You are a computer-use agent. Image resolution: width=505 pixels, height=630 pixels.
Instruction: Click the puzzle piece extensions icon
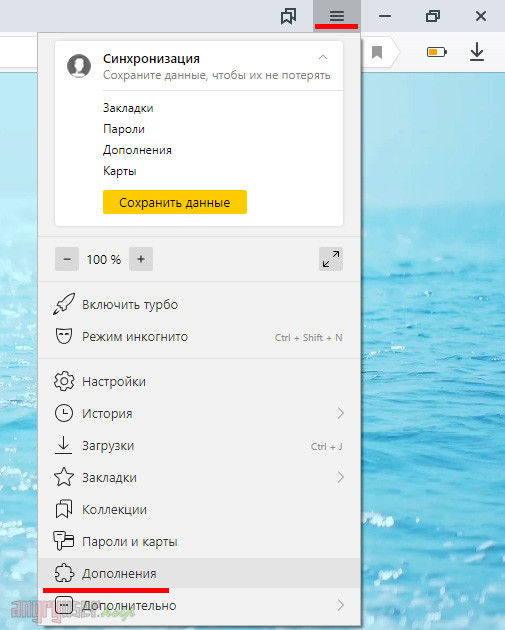[64, 573]
